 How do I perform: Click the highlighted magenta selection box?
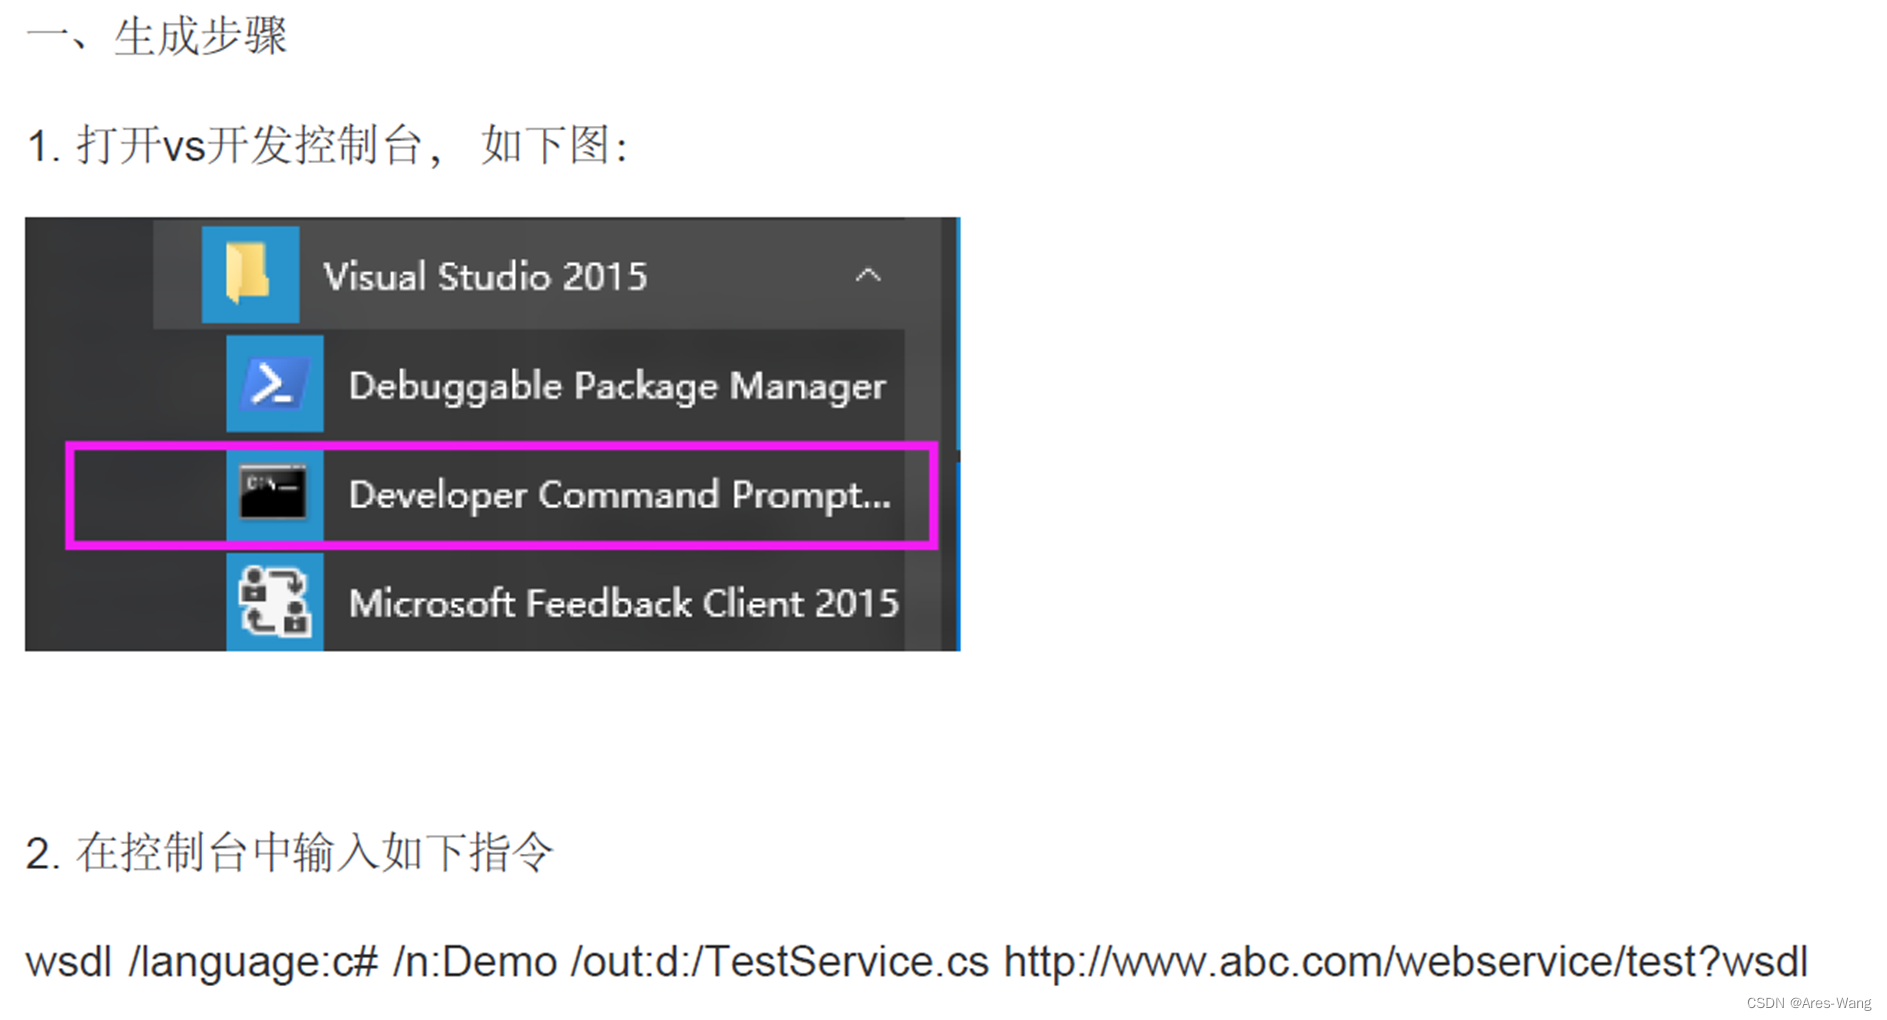tap(502, 494)
